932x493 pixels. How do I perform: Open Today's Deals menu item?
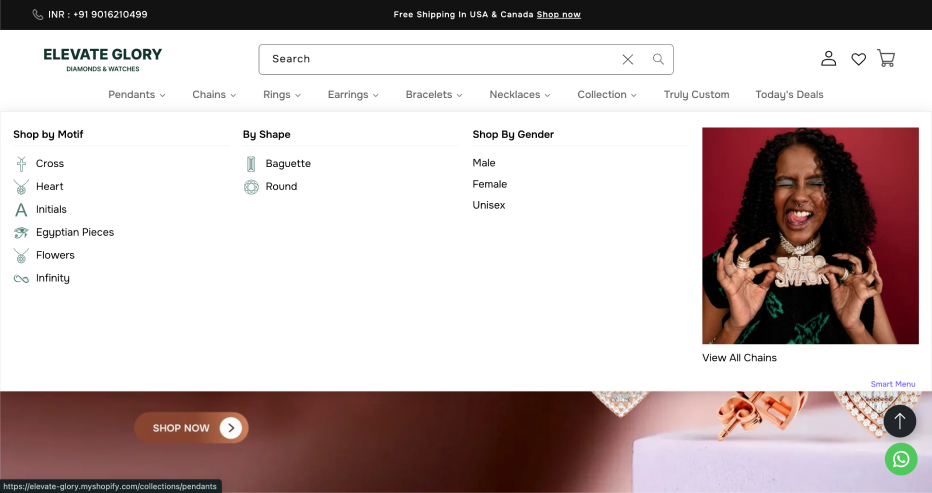789,95
